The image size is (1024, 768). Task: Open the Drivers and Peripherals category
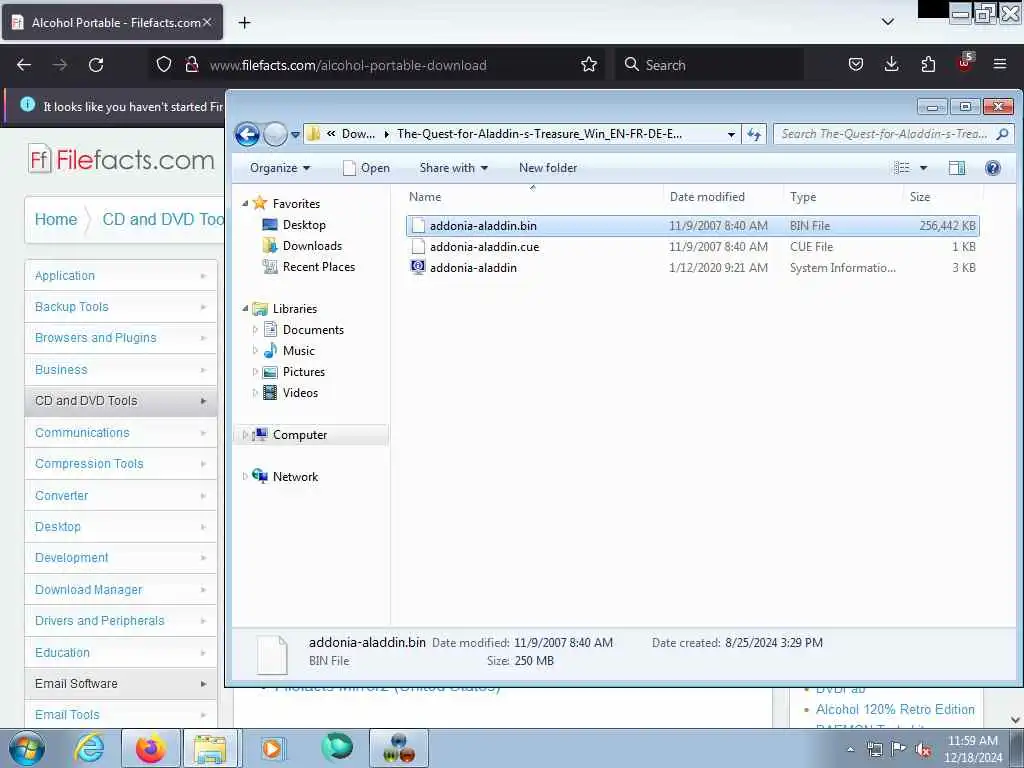click(121, 621)
